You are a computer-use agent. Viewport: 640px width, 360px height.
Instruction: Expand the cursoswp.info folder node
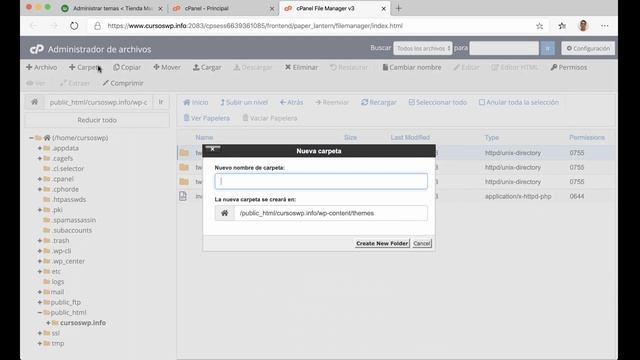pyautogui.click(x=48, y=323)
